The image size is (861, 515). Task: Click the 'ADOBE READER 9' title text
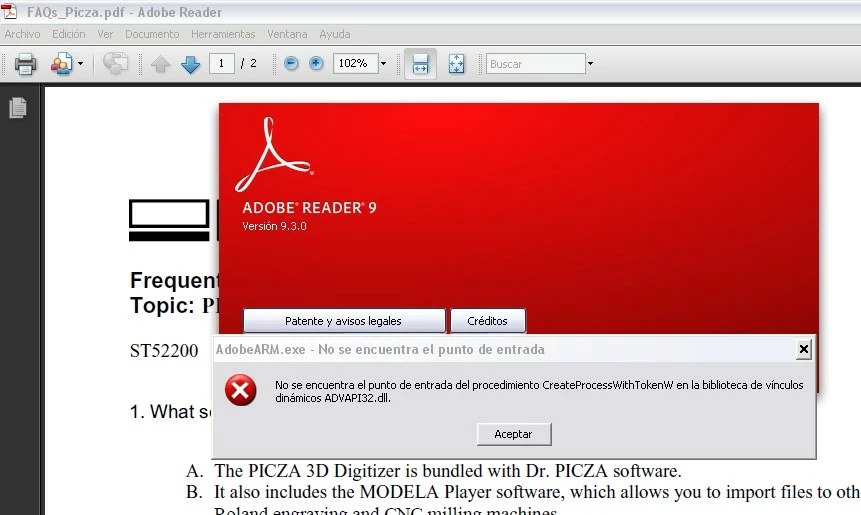[309, 208]
